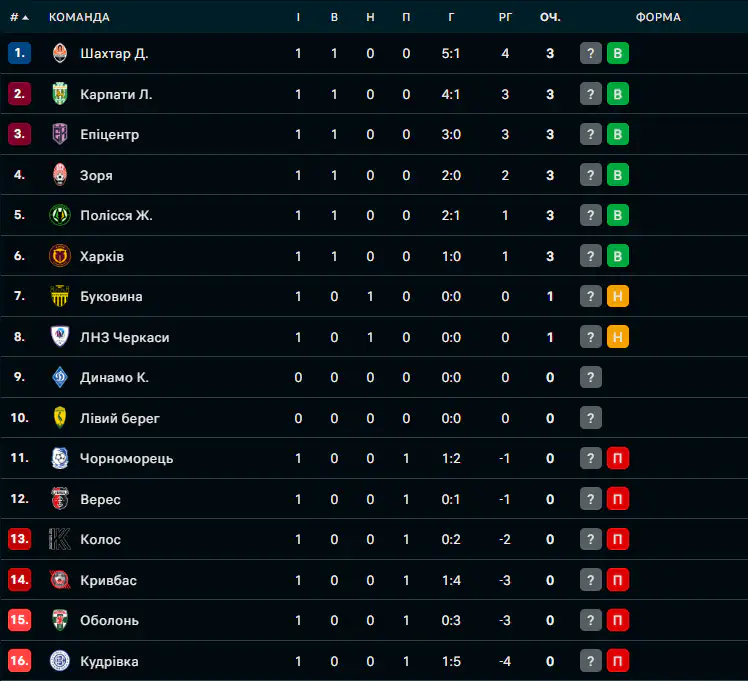Click red П form badge for Оболонь
This screenshot has height=681, width=748.
618,620
